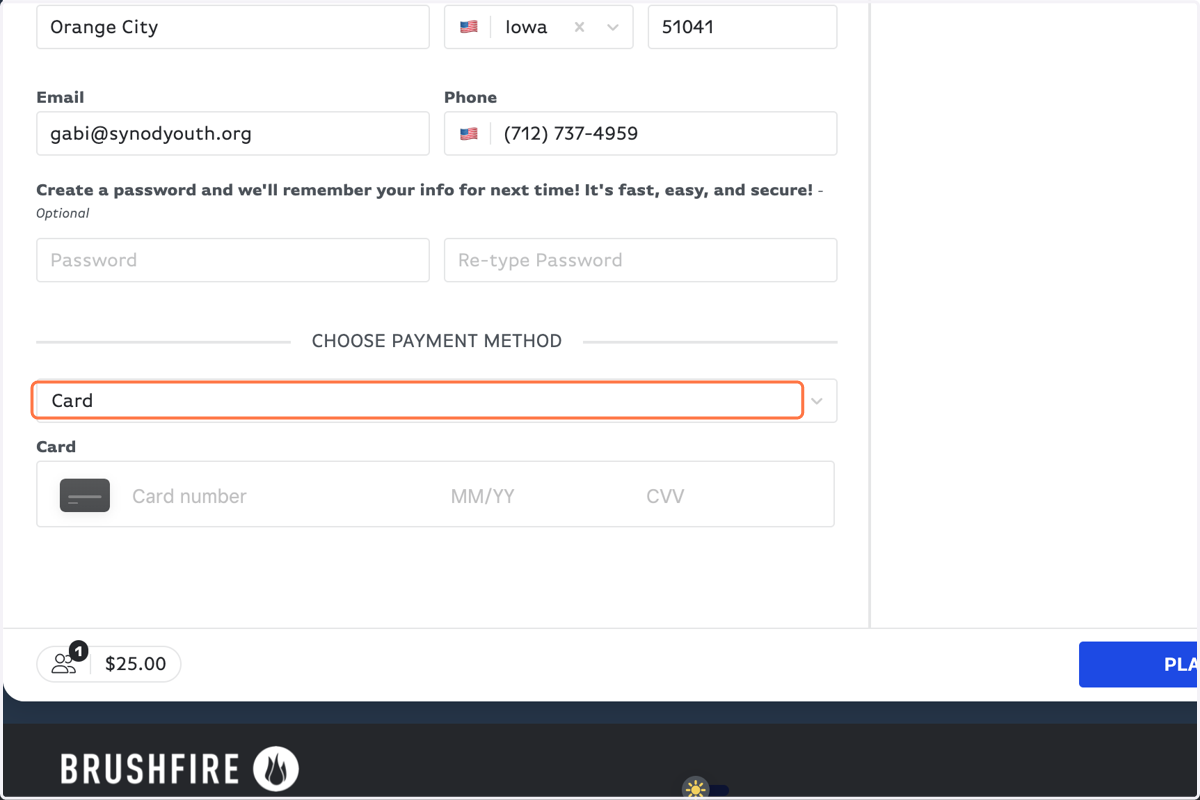Viewport: 1200px width, 800px height.
Task: Click the blue place order button
Action: (x=1139, y=664)
